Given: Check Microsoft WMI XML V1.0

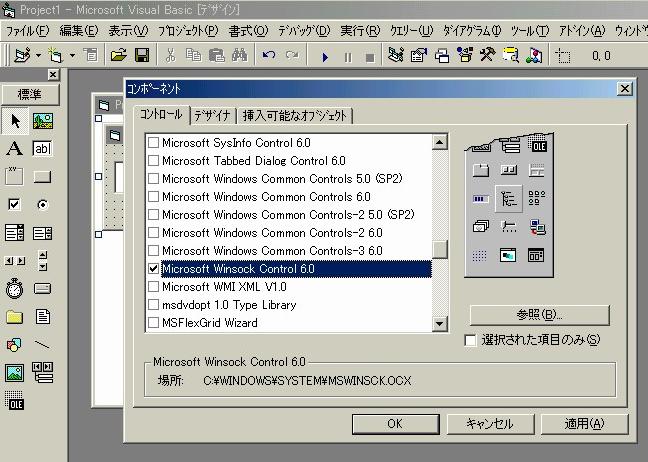Looking at the screenshot, I should coord(153,286).
